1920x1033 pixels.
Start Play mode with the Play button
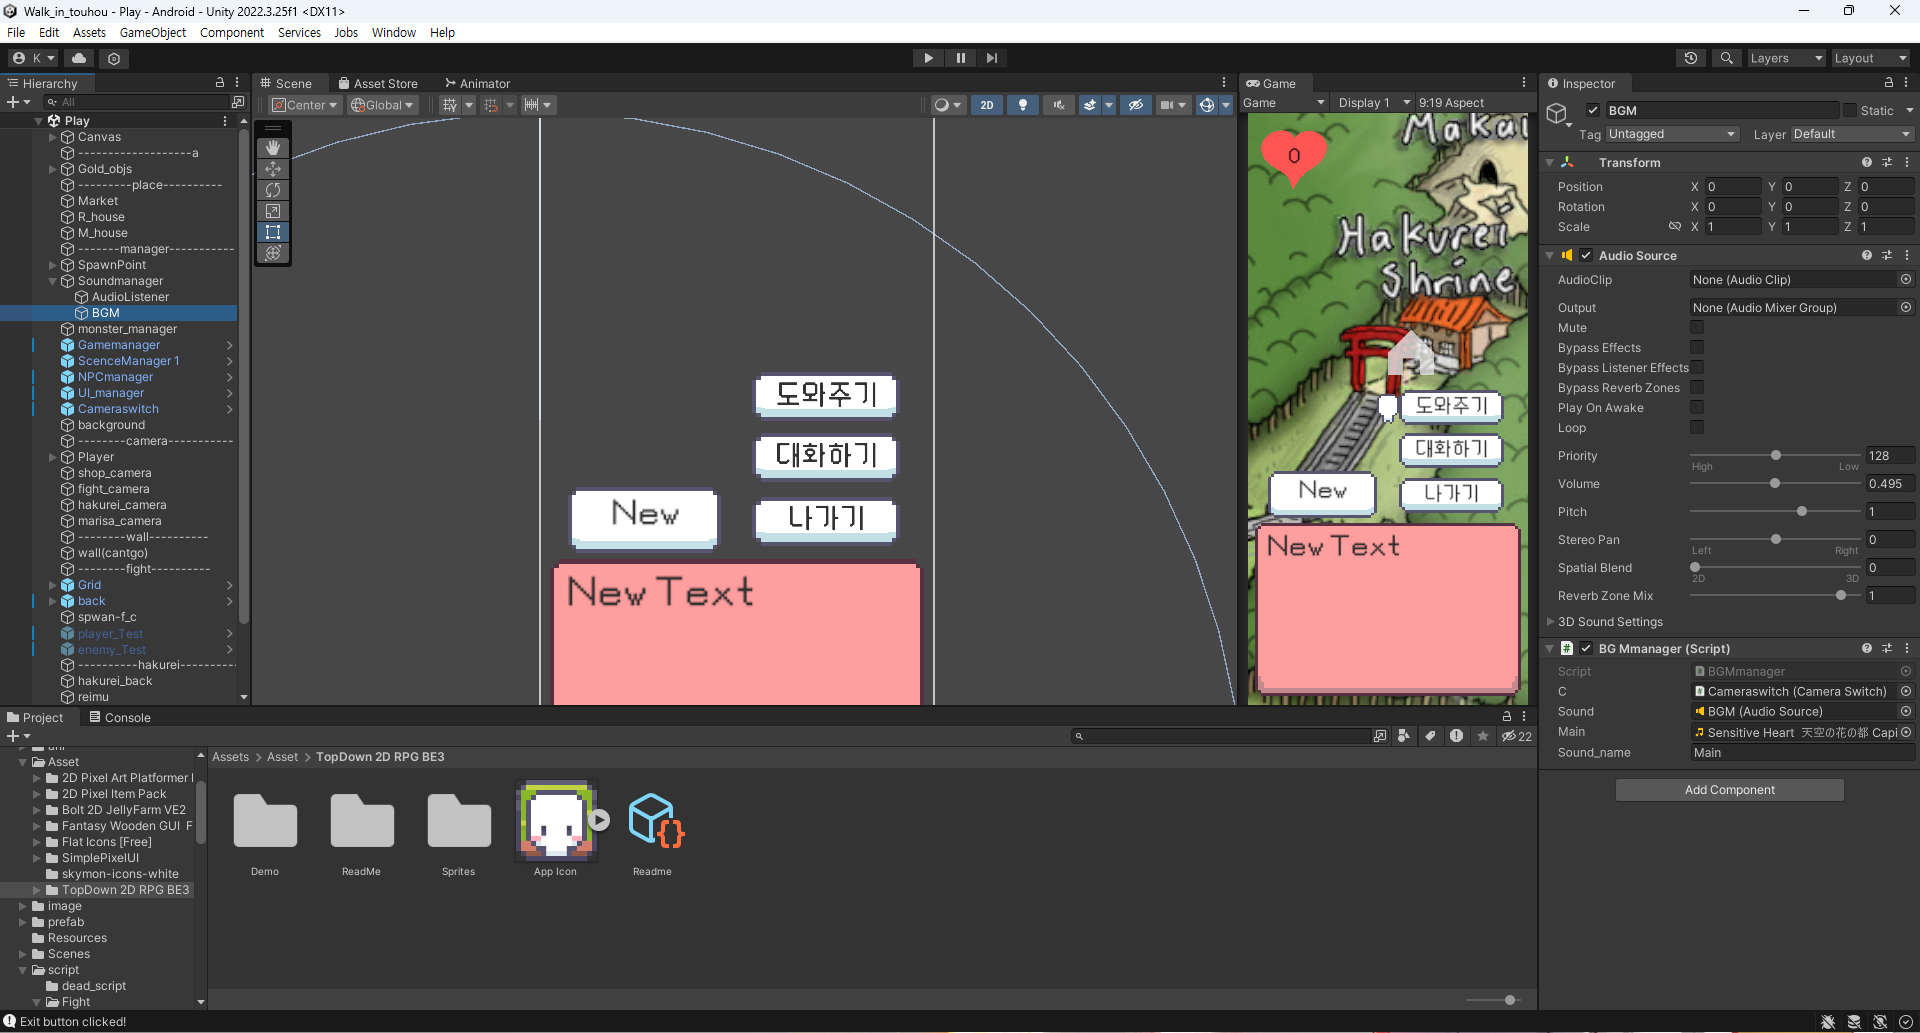(928, 58)
